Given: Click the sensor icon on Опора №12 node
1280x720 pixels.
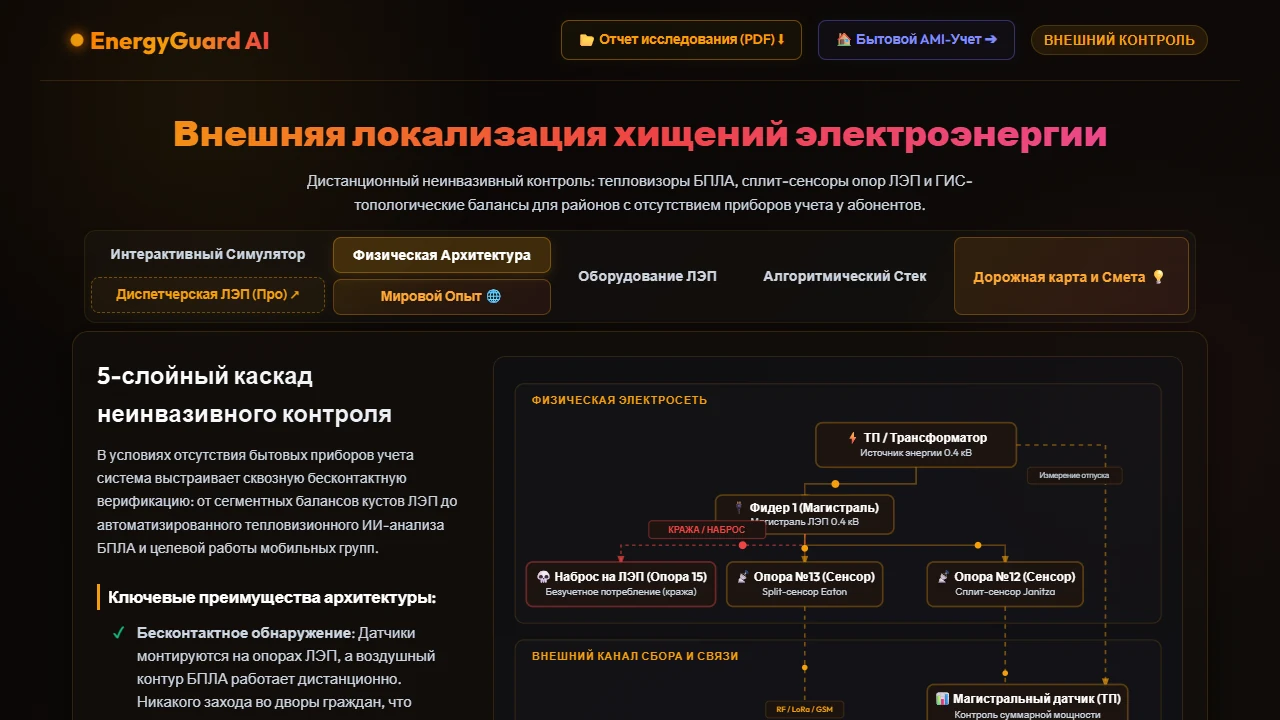Looking at the screenshot, I should 942,577.
